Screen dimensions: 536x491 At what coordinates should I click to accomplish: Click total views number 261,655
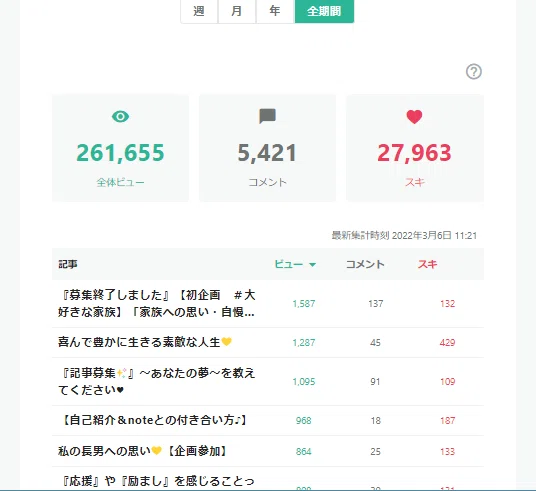pos(120,152)
